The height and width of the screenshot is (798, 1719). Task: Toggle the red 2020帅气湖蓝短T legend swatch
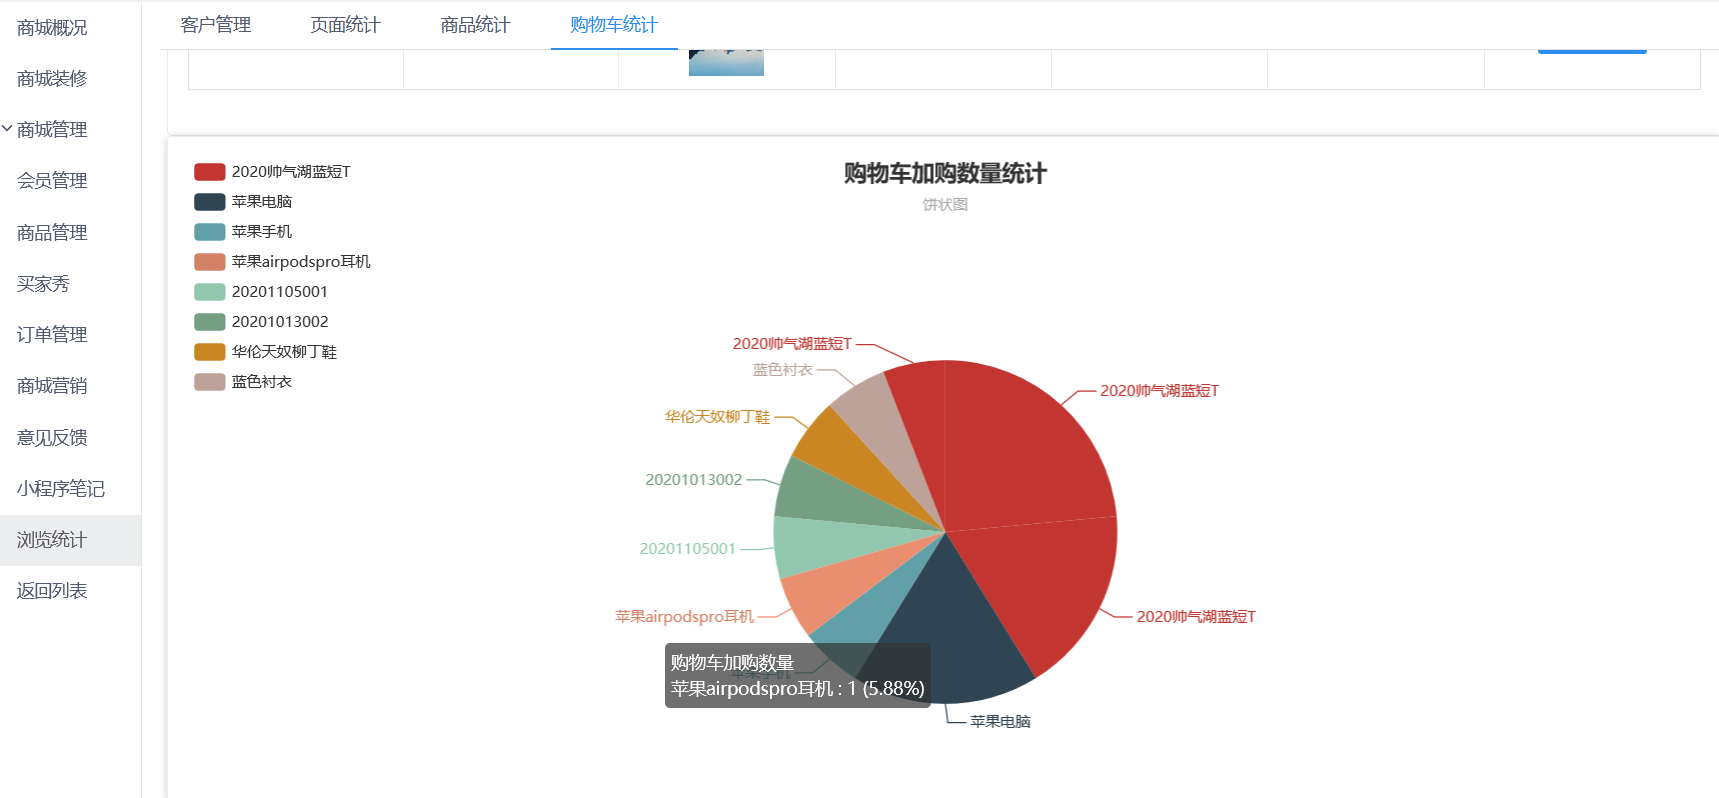(210, 172)
